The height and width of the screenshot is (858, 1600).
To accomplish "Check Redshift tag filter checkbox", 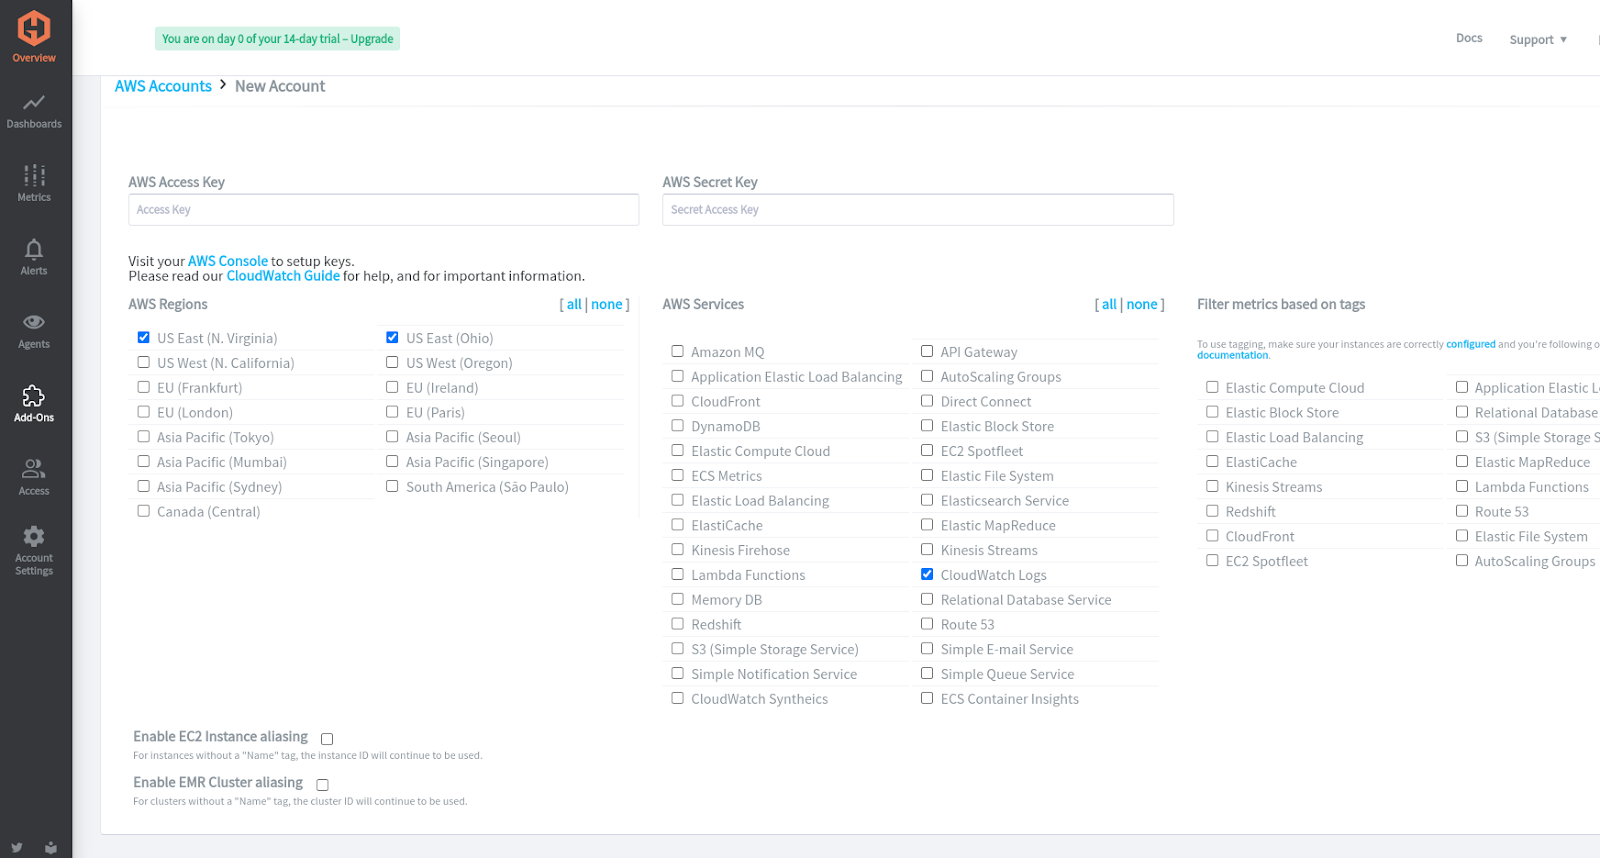I will pos(1212,511).
